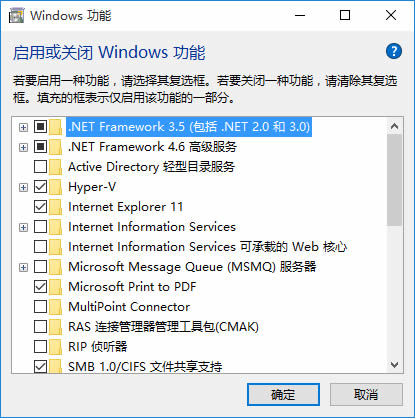Click the folder icon beside Internet Explorer 11
This screenshot has width=415, height=418.
[55, 207]
